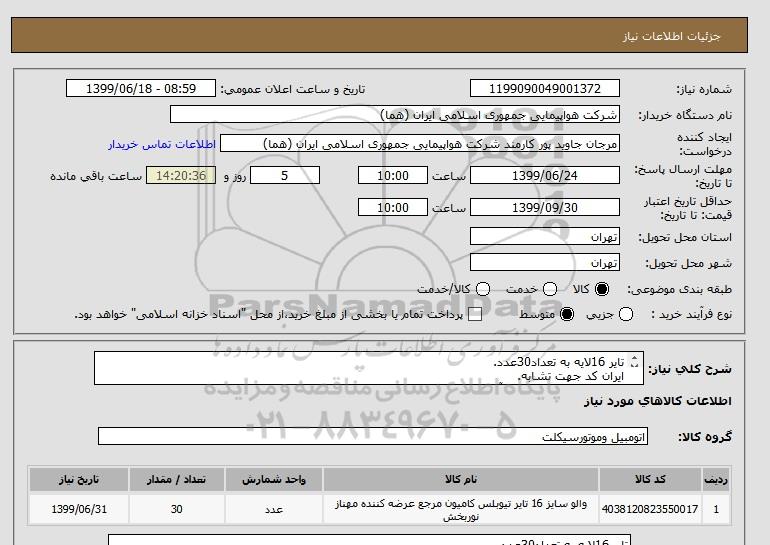Click the جزئیات اطلاعات نیاز page title

tap(671, 36)
